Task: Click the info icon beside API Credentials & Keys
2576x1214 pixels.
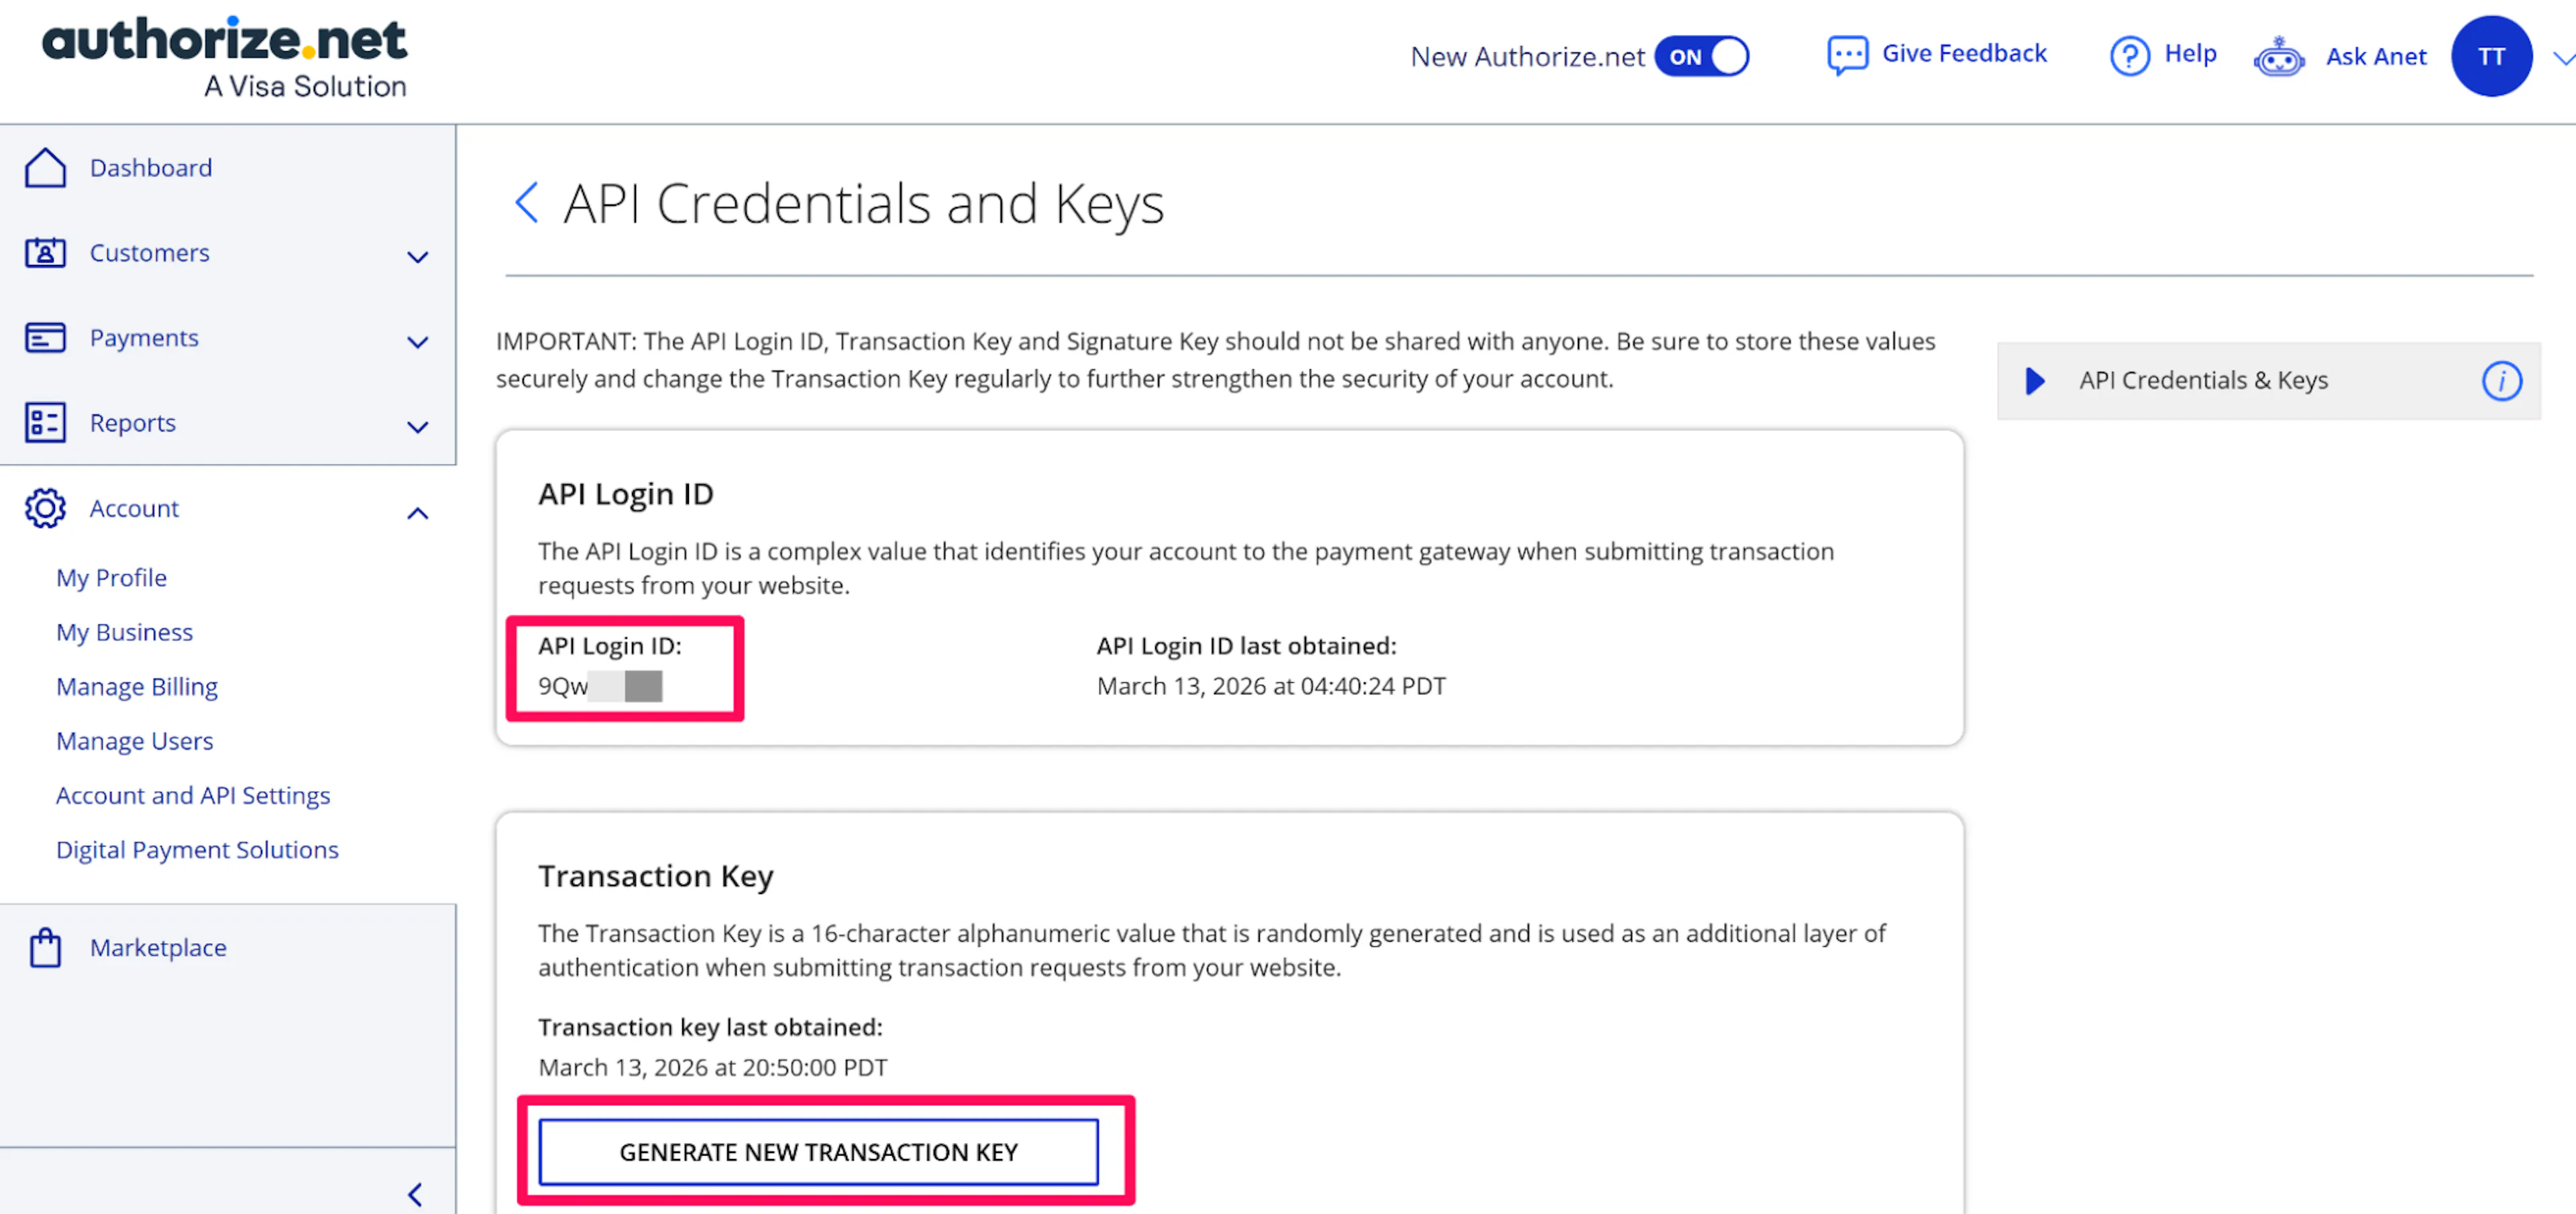Action: (x=2501, y=381)
